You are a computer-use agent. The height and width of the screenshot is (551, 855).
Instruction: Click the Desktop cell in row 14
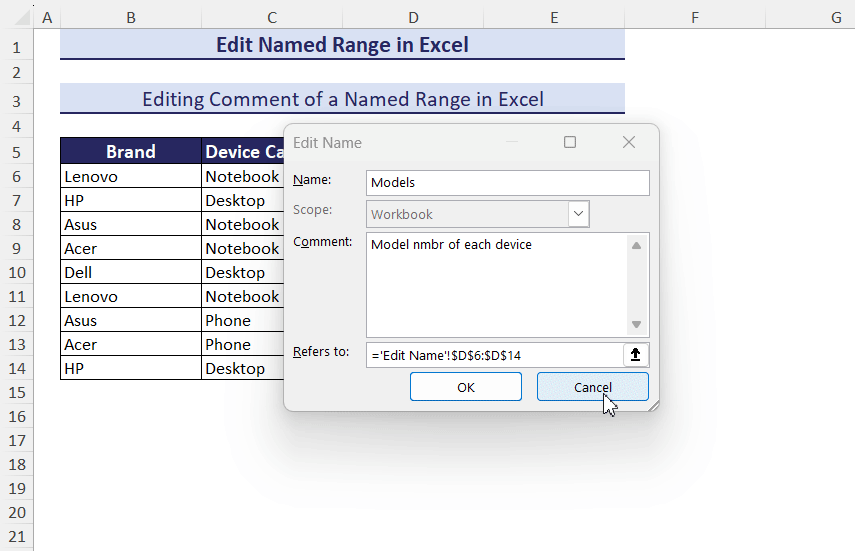click(243, 368)
